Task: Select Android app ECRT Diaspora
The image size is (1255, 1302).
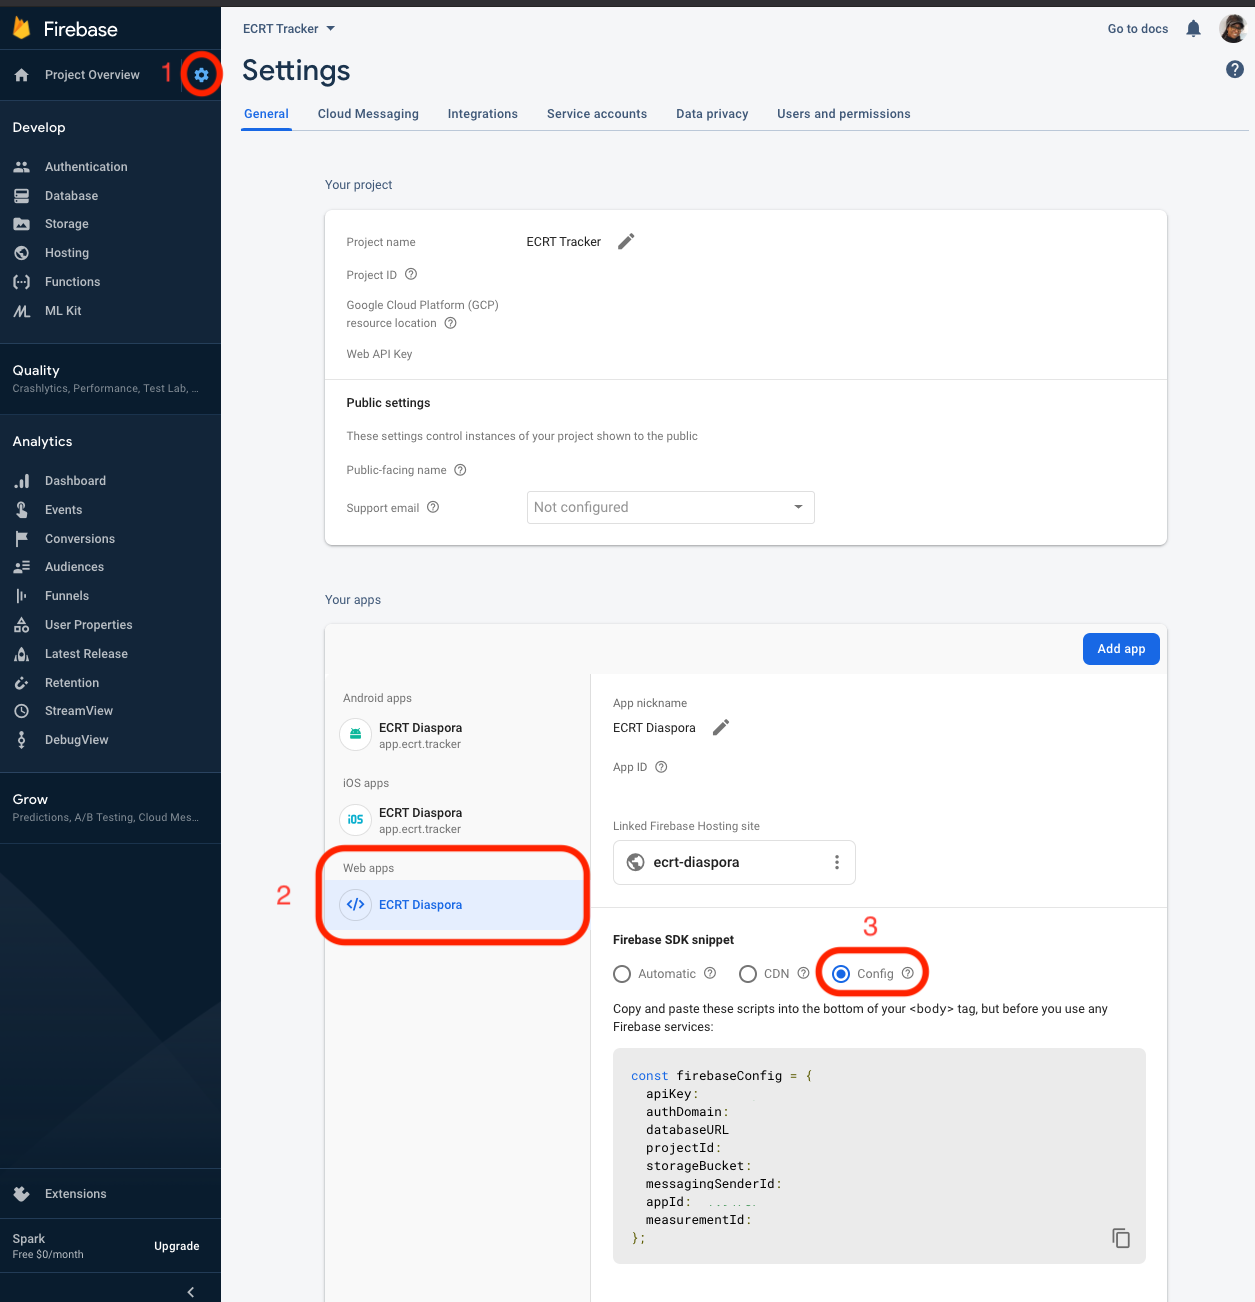Action: tap(457, 735)
